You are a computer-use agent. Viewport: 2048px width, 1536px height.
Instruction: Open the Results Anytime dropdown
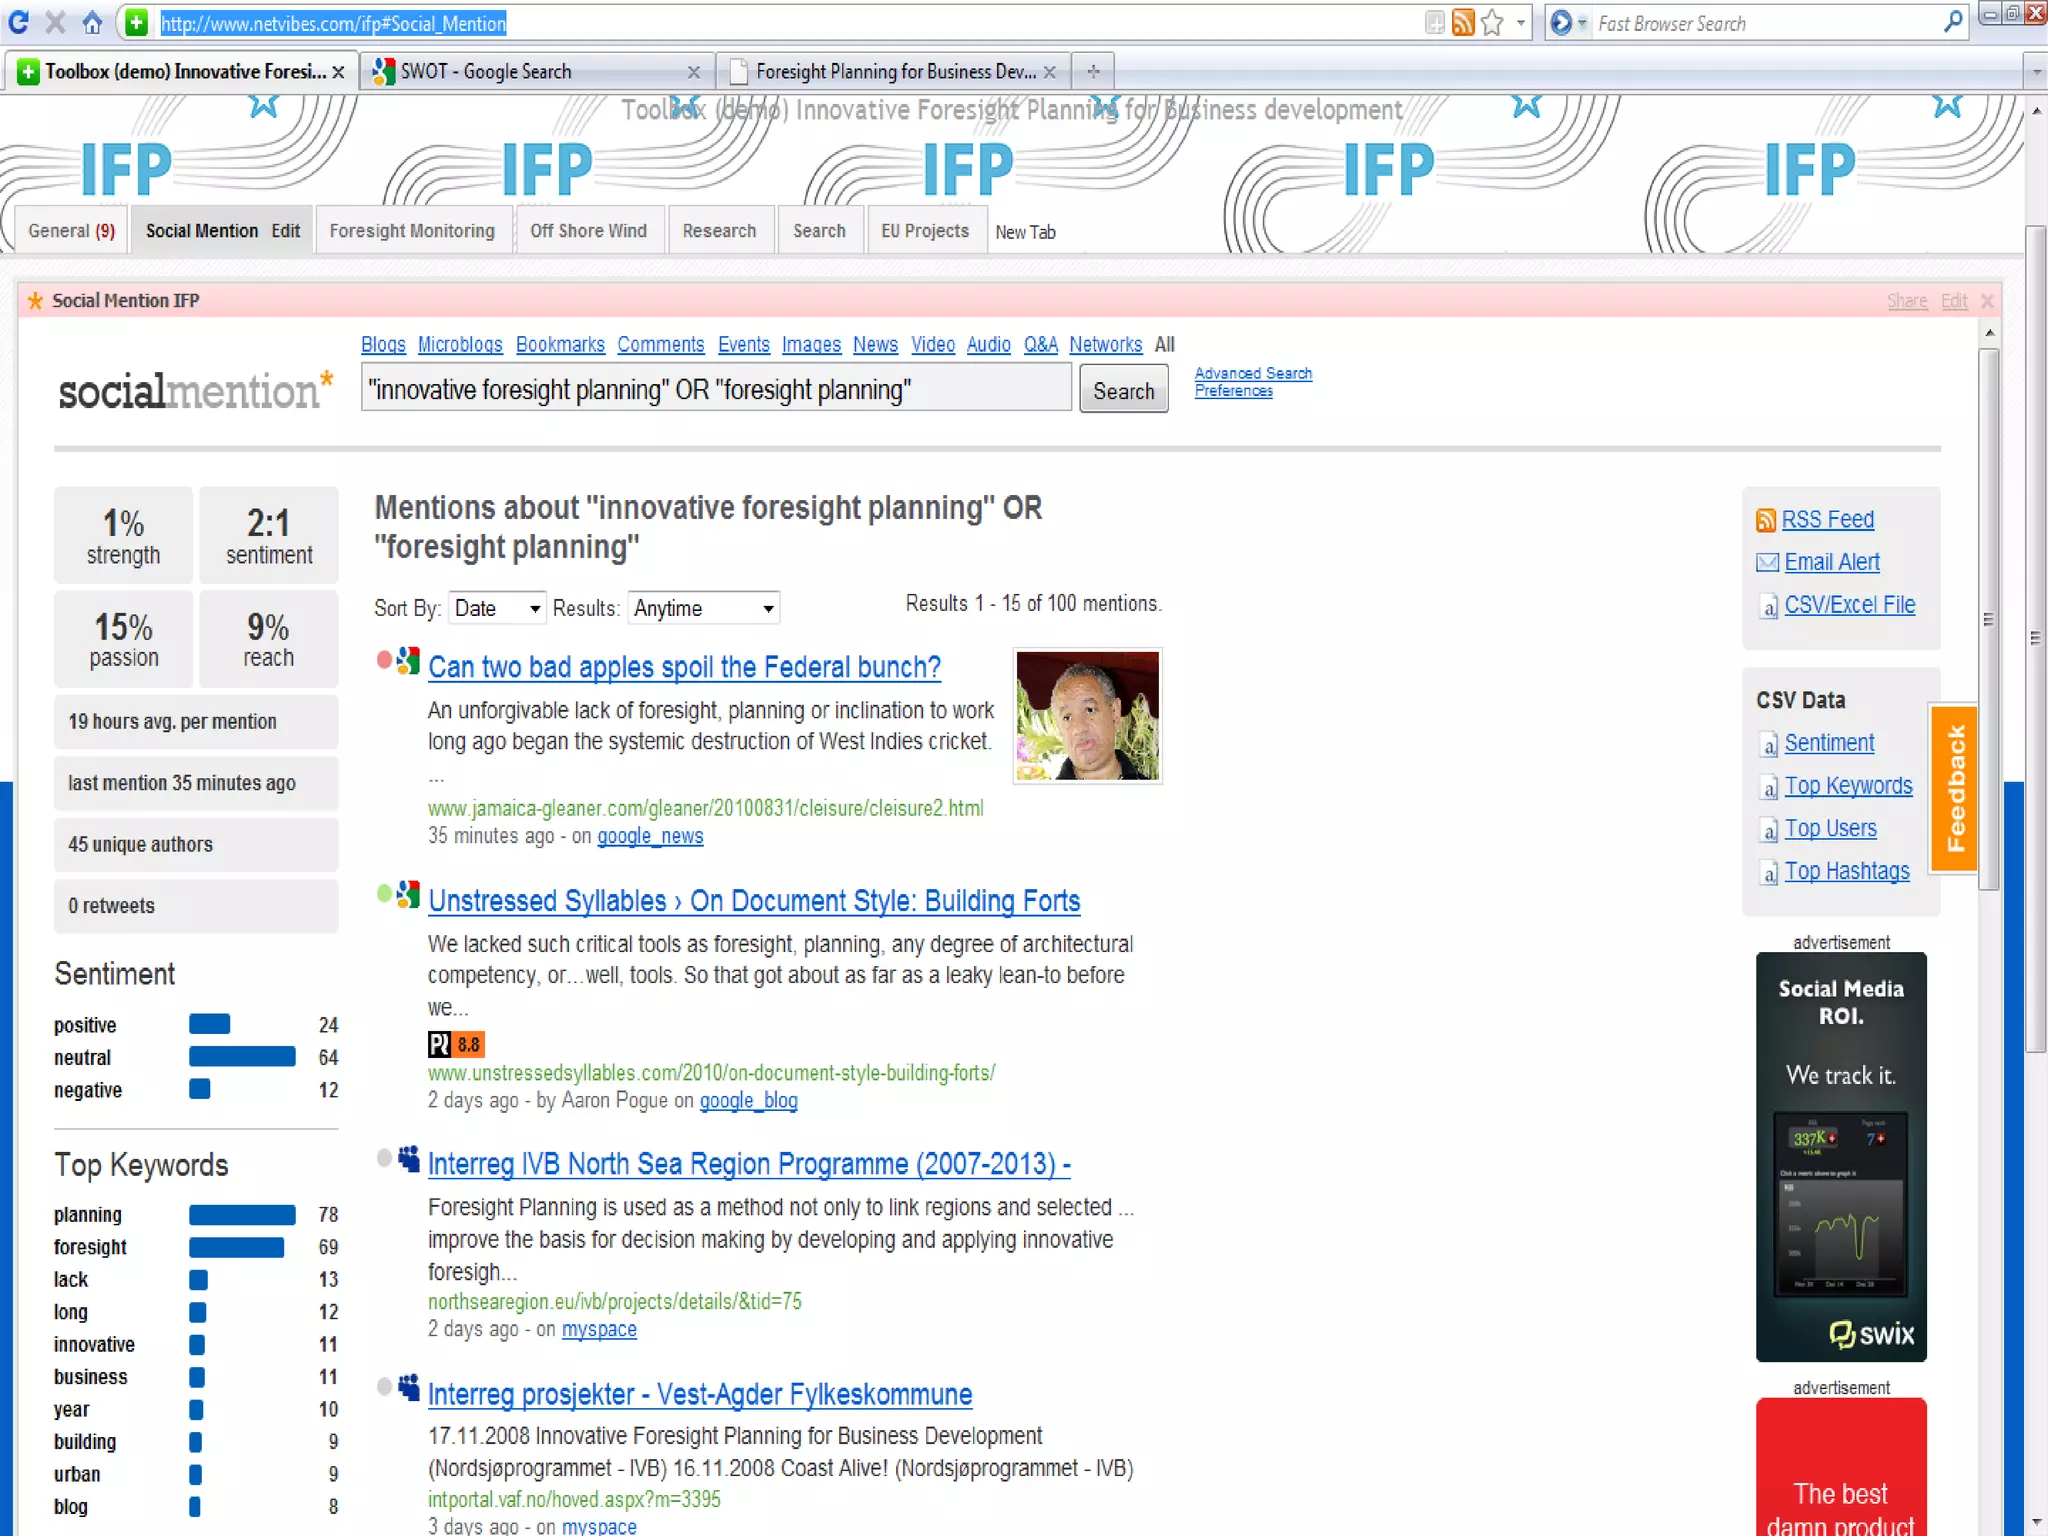point(704,608)
